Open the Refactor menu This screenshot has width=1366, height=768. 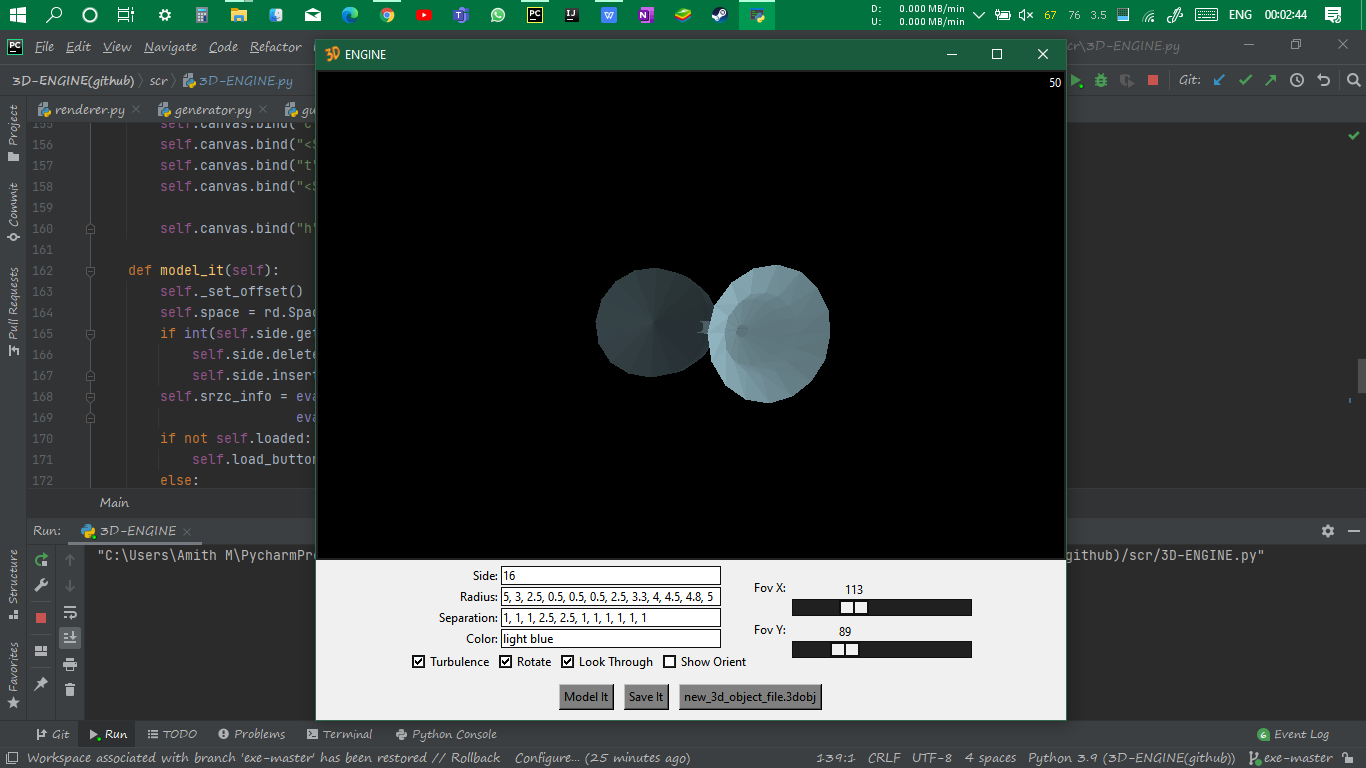pyautogui.click(x=275, y=47)
